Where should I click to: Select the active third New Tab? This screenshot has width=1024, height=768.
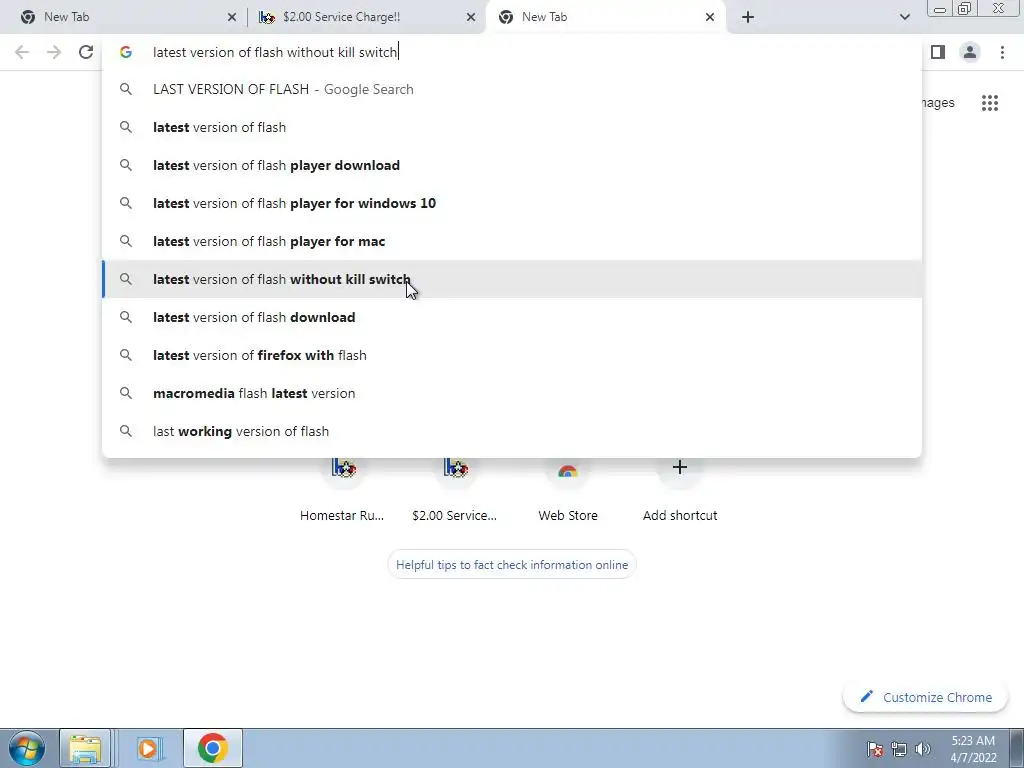coord(604,17)
